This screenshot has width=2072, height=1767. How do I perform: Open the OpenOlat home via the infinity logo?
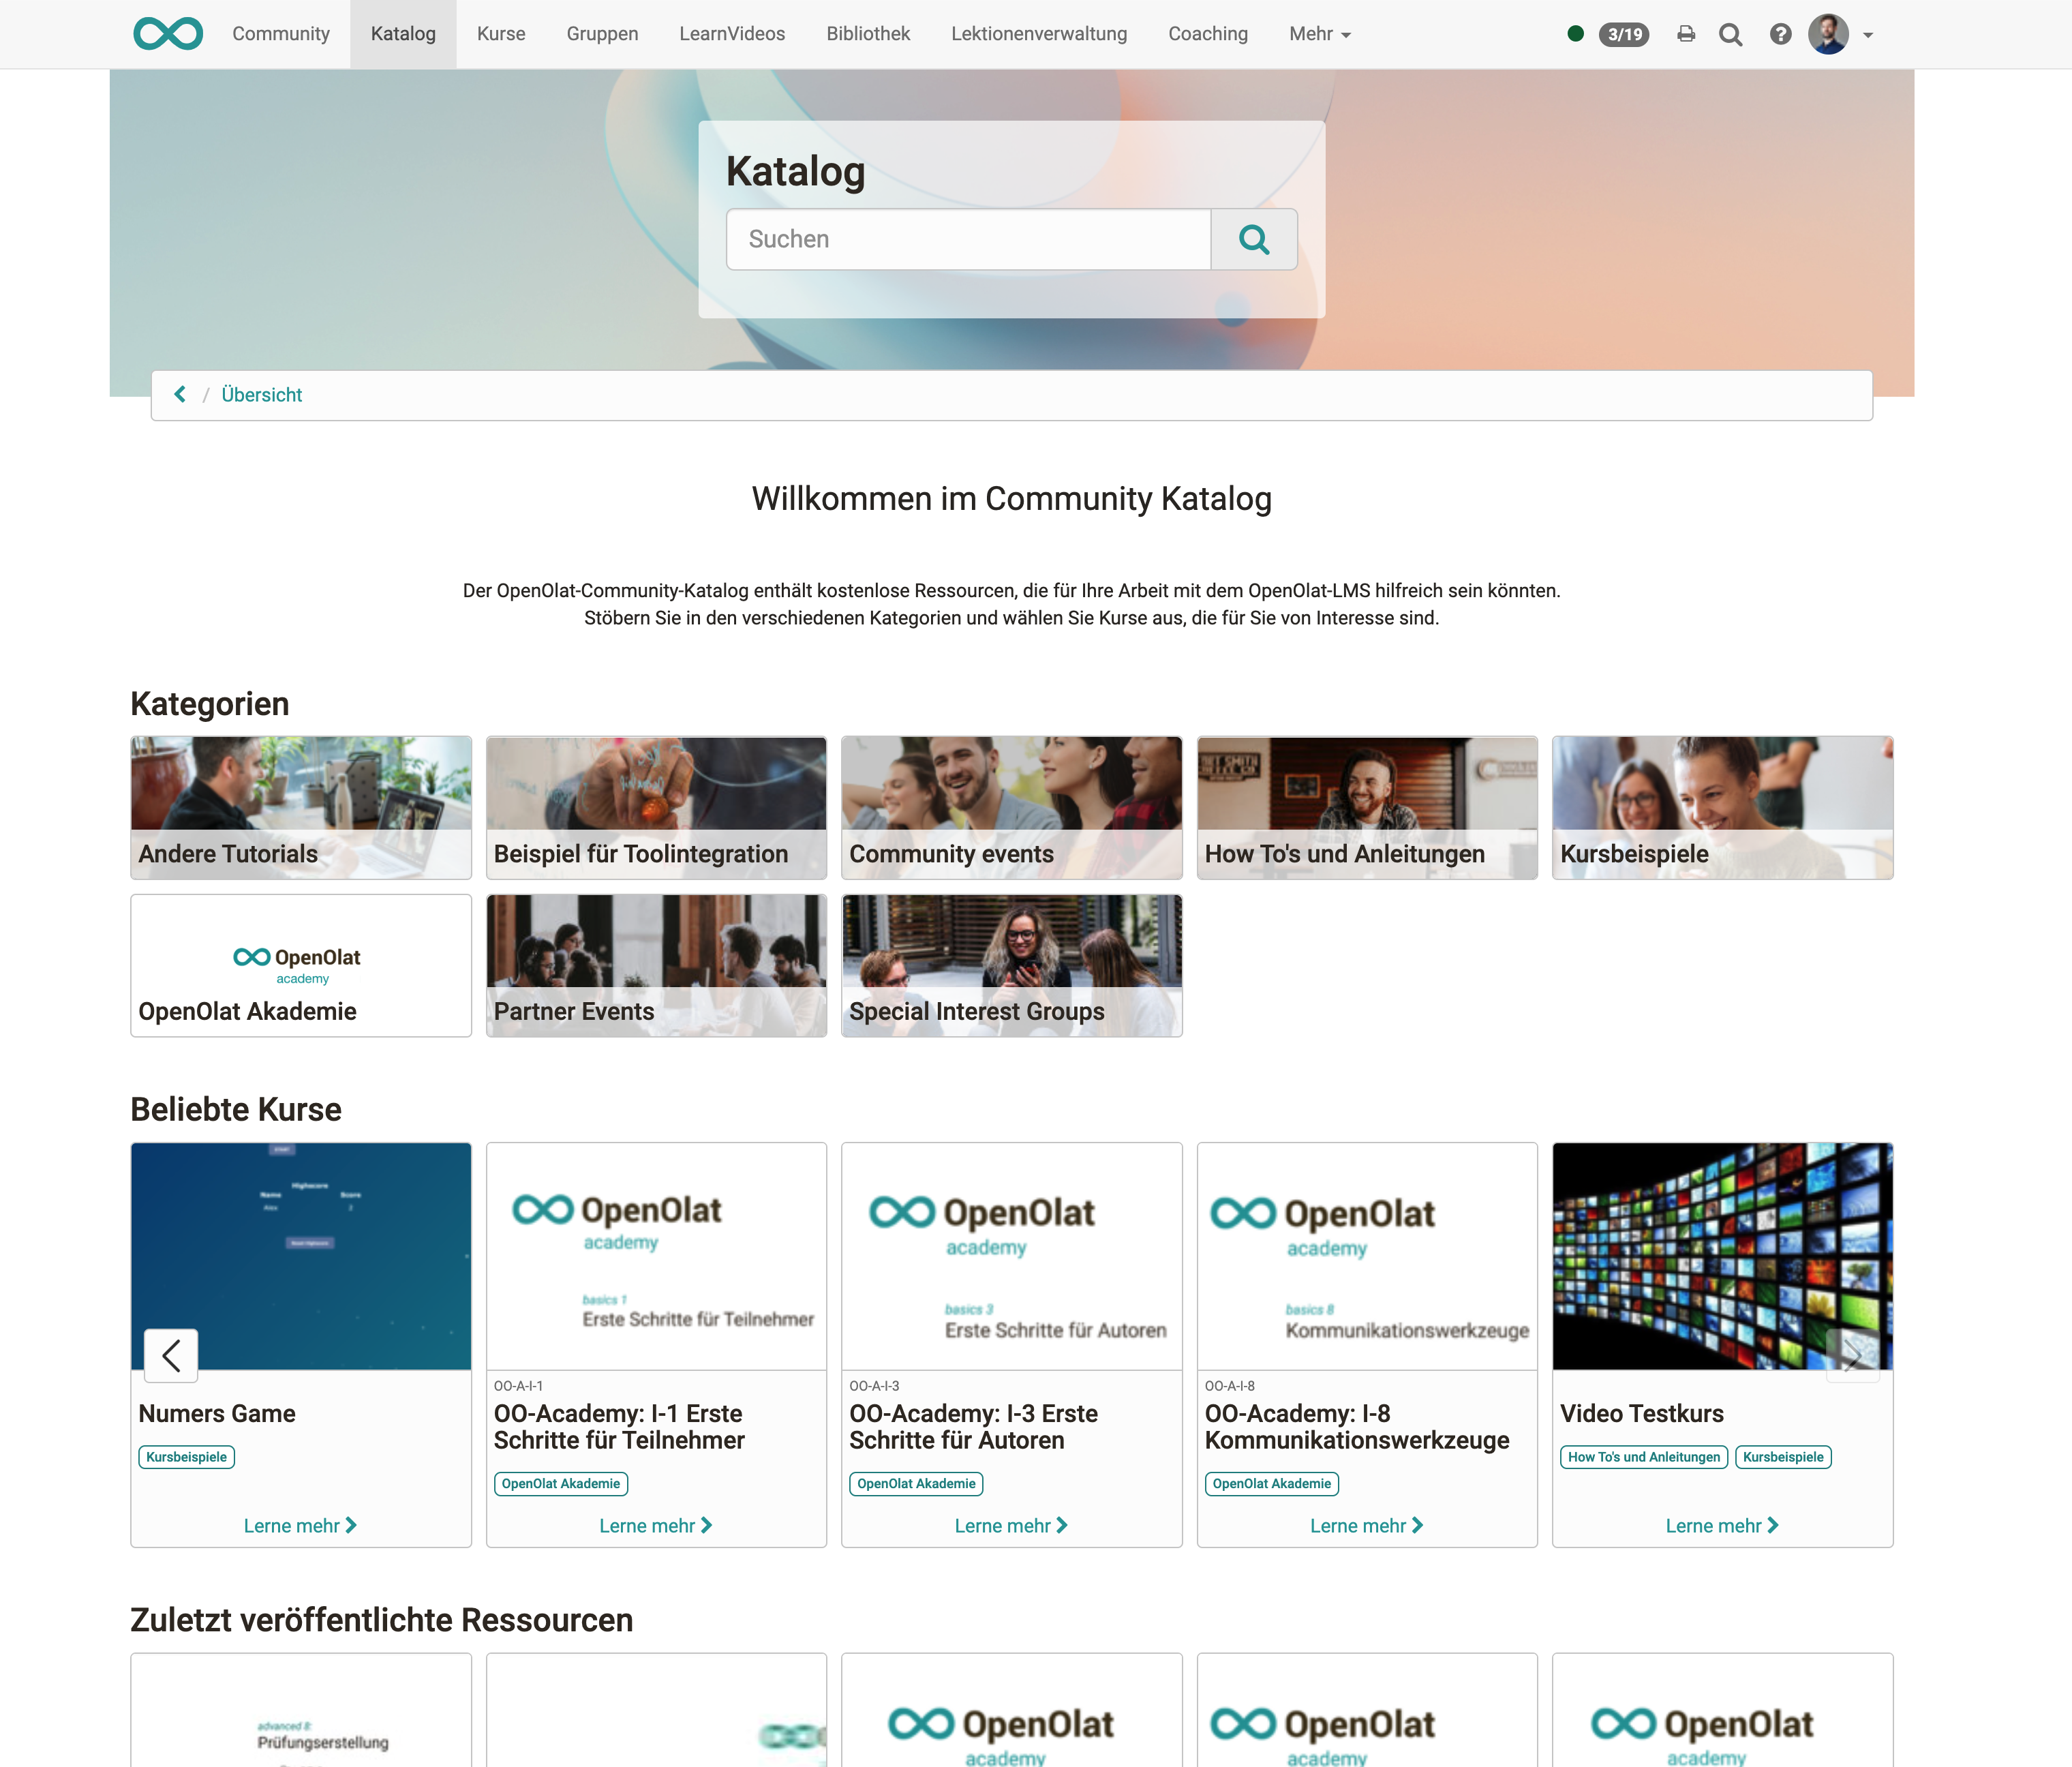coord(167,33)
